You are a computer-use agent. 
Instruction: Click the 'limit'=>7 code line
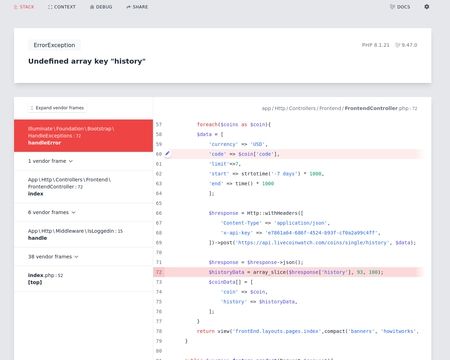pos(225,164)
